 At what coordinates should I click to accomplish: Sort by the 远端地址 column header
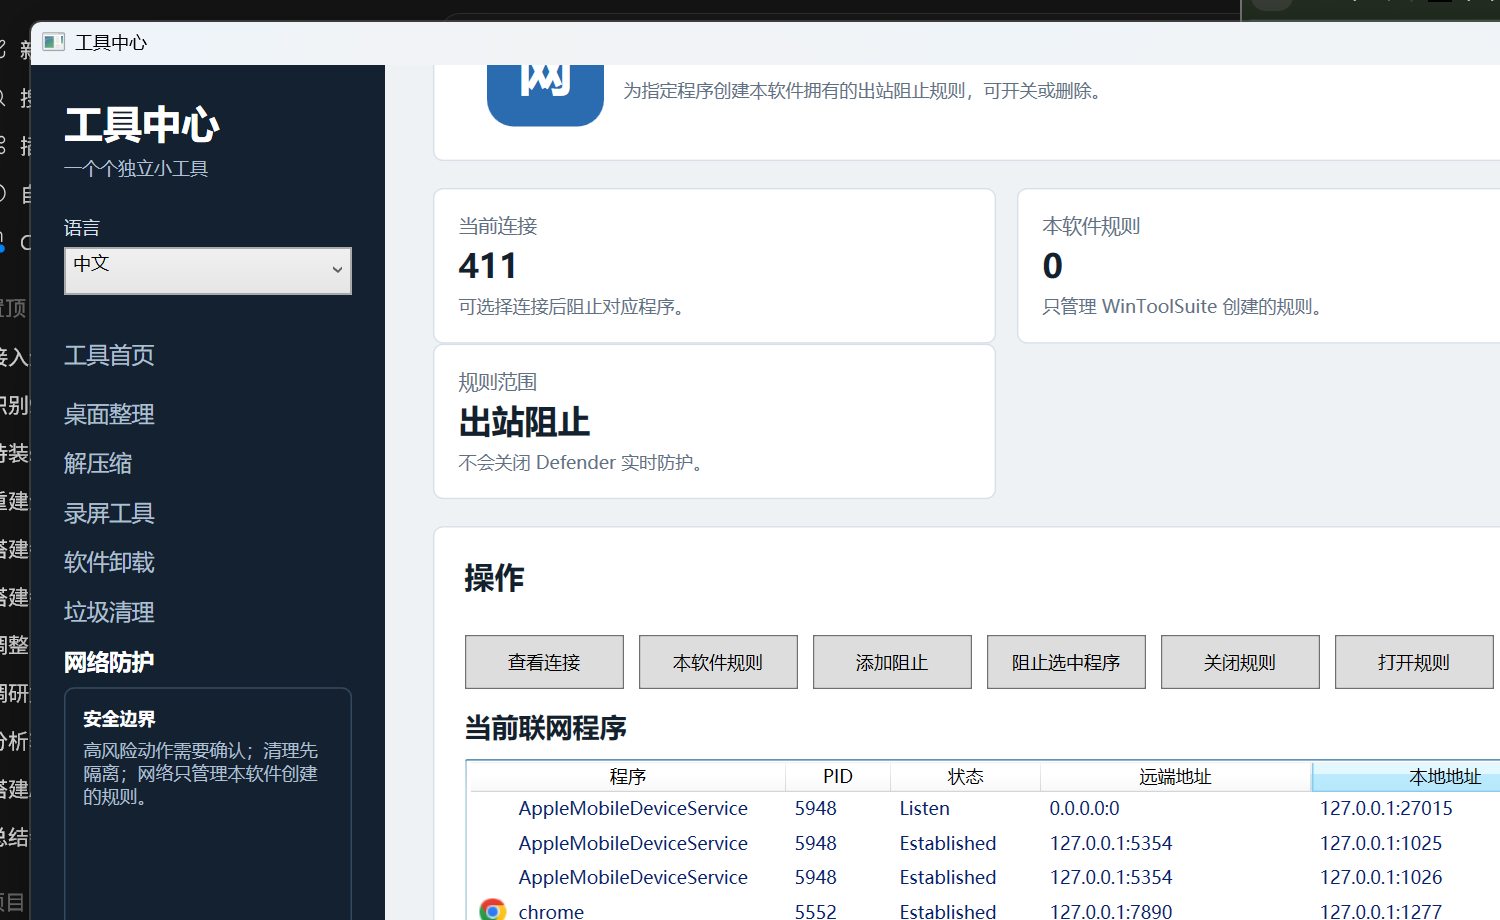click(x=1175, y=776)
